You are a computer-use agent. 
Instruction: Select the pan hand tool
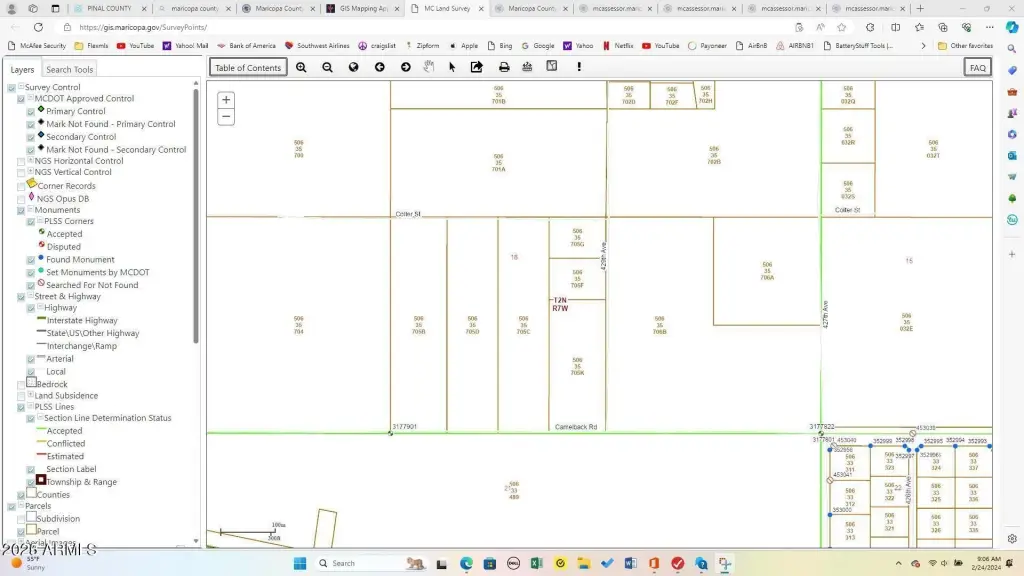[429, 67]
